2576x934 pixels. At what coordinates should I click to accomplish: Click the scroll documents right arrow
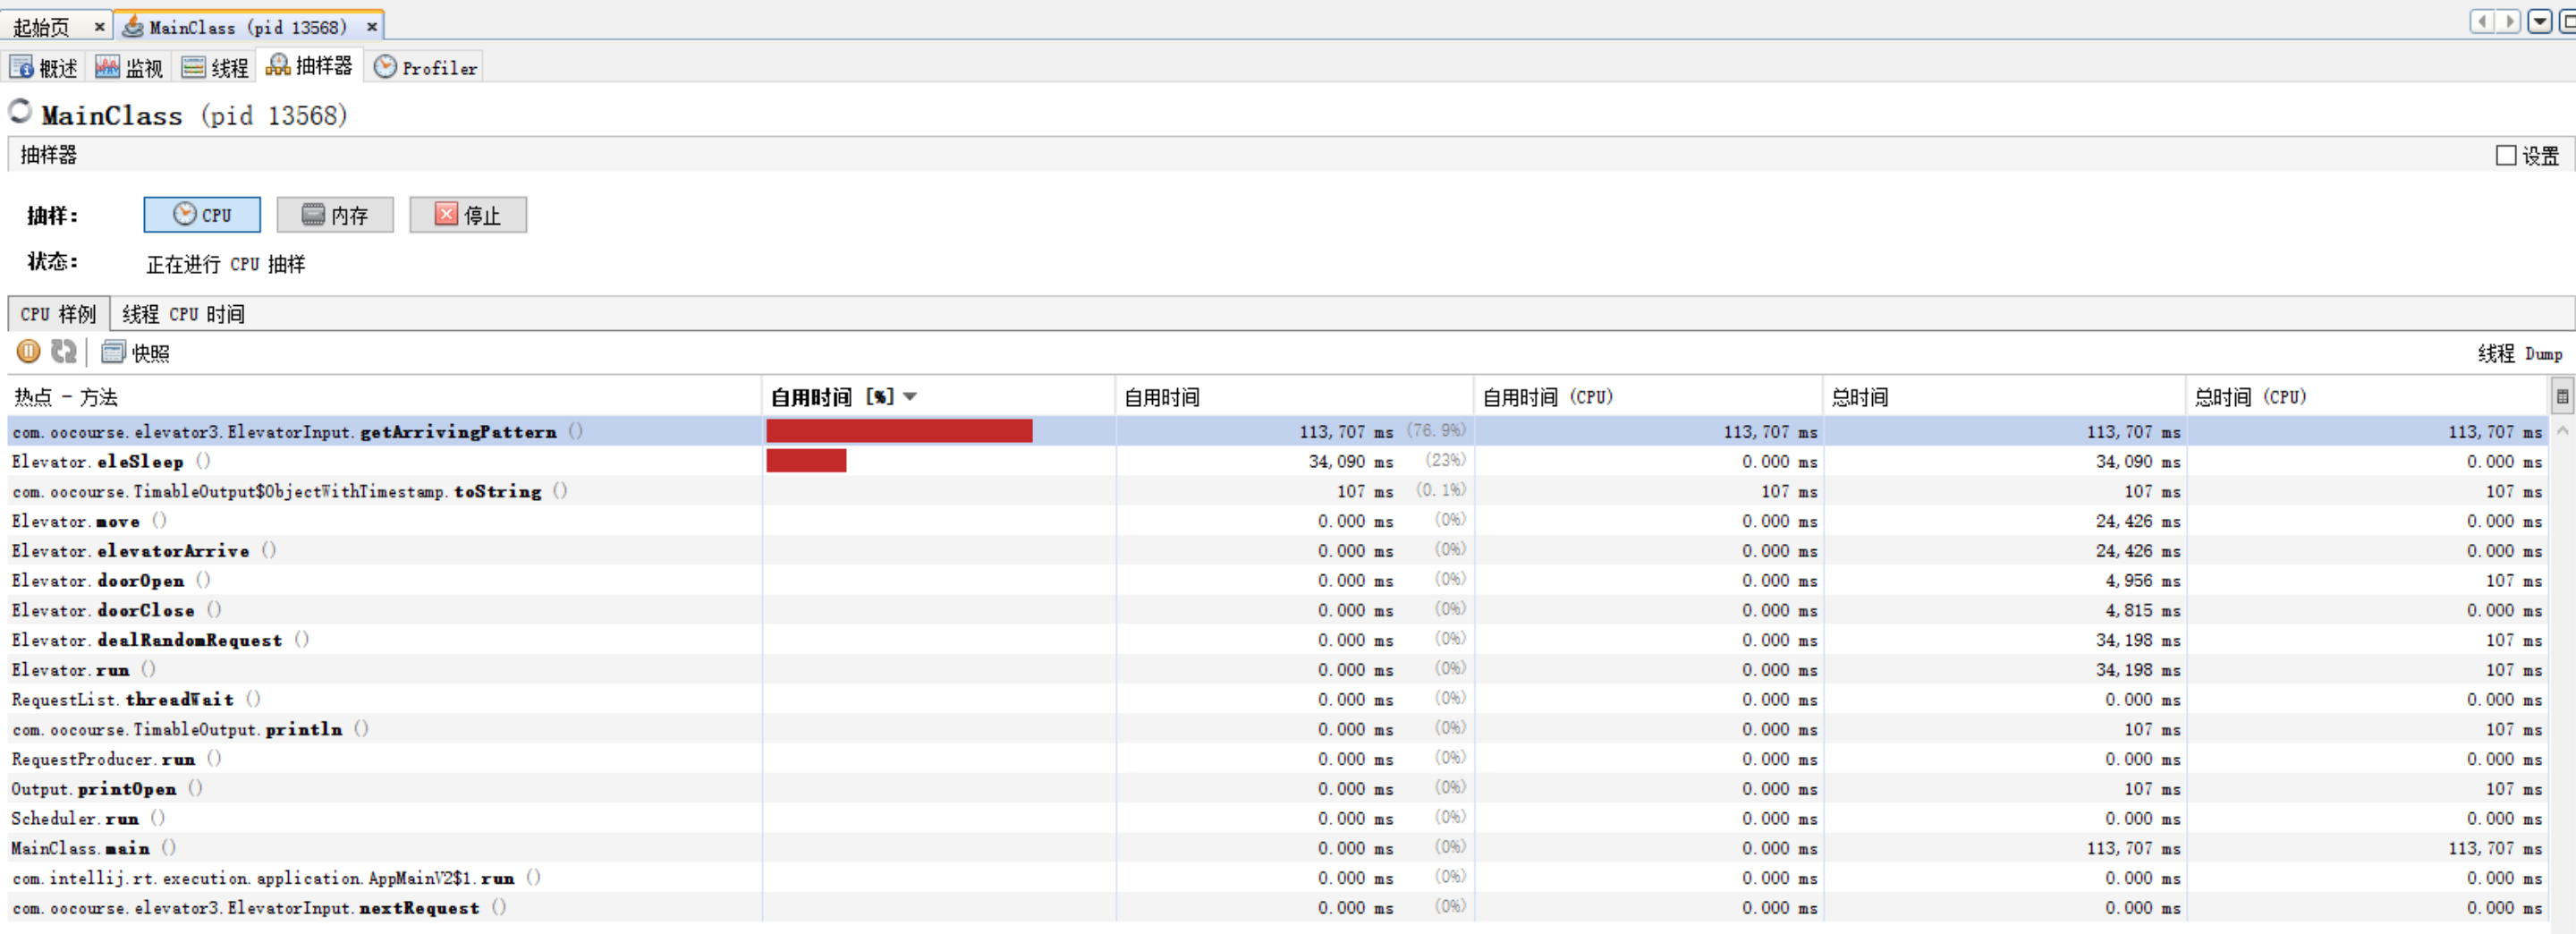[x=2508, y=21]
